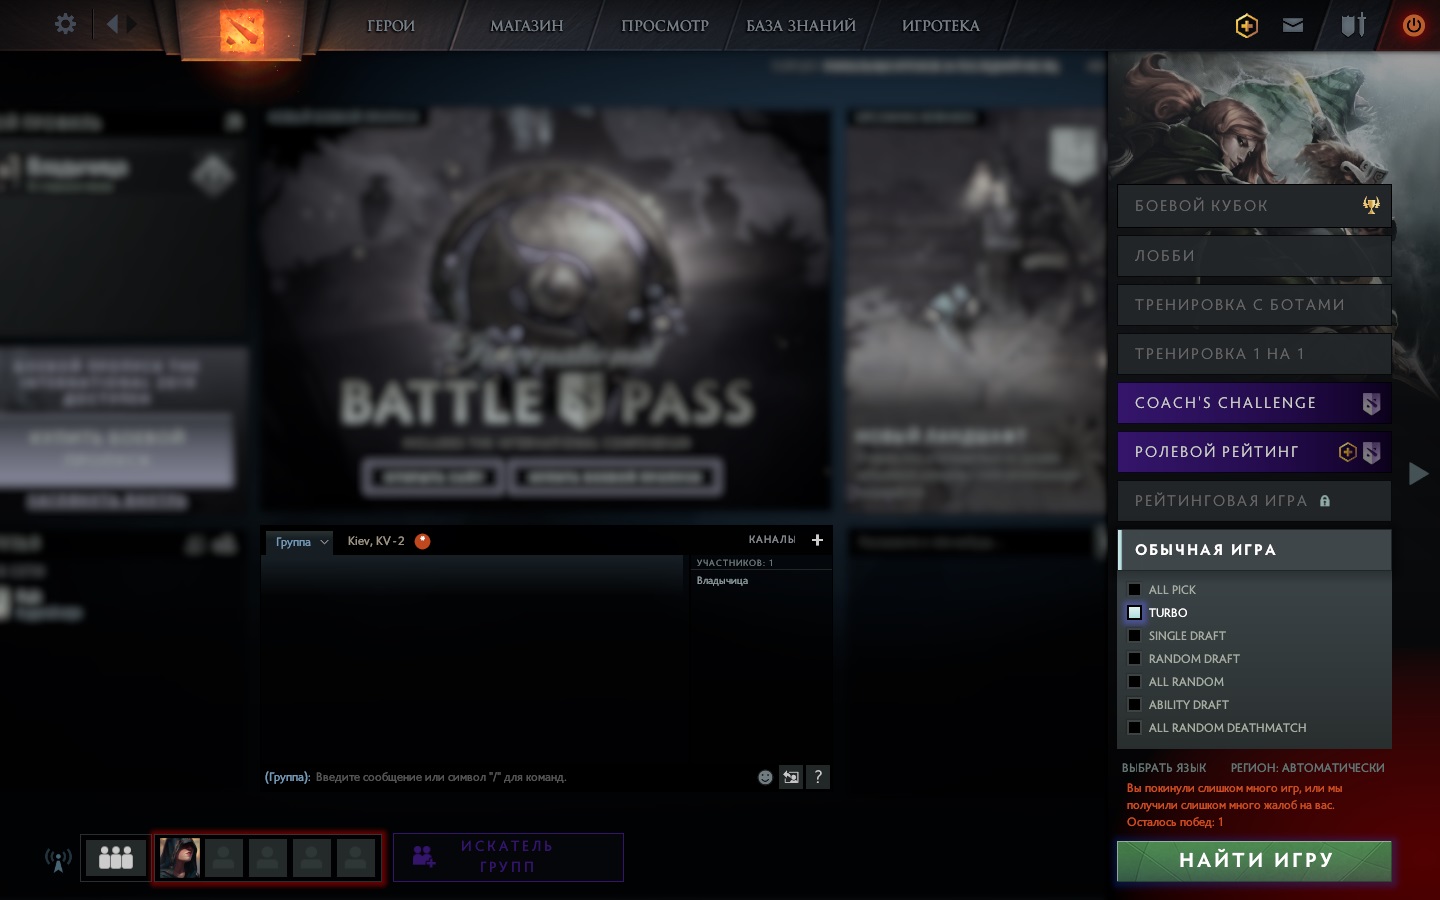Screen dimensions: 1440x900
Task: Open Искатель групп party finder
Action: 508,857
